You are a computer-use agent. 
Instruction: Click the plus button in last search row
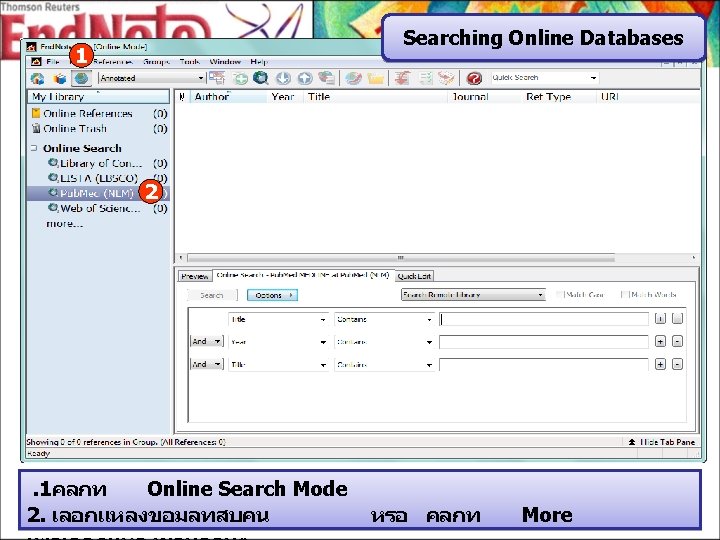(x=660, y=365)
